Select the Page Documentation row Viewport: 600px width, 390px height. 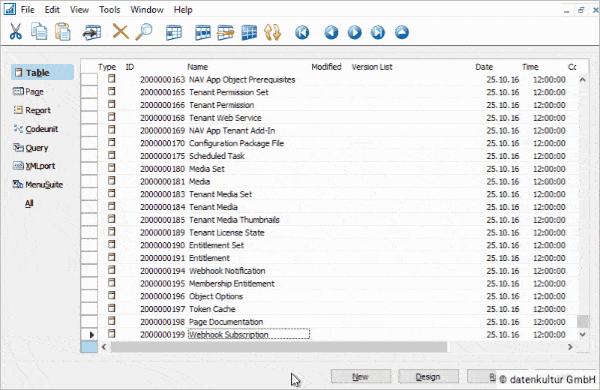[x=329, y=322]
